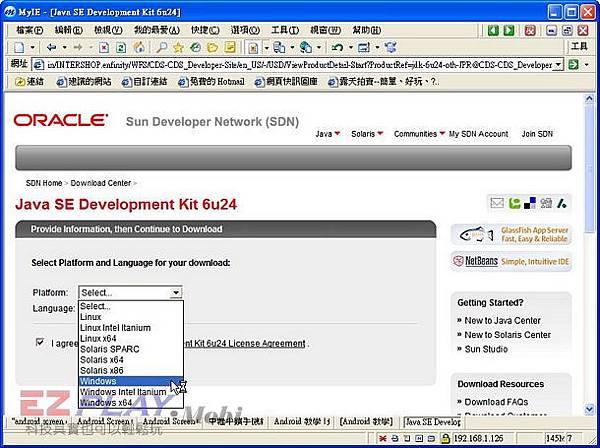Open the 我的最愛(A) Favorites menu
The width and height of the screenshot is (600, 448).
[157, 30]
